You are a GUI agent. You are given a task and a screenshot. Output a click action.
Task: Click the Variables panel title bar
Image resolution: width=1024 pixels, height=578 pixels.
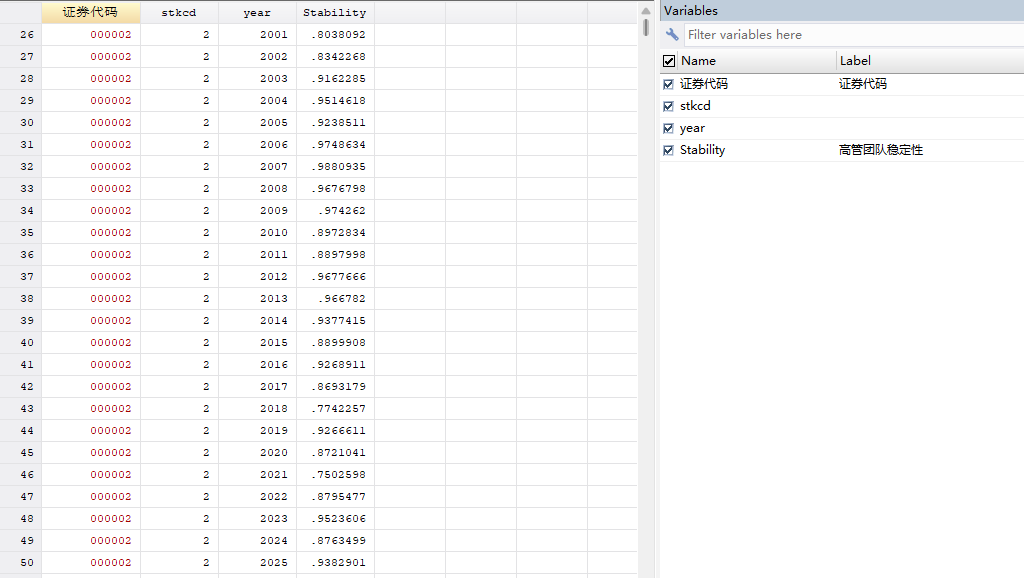842,10
